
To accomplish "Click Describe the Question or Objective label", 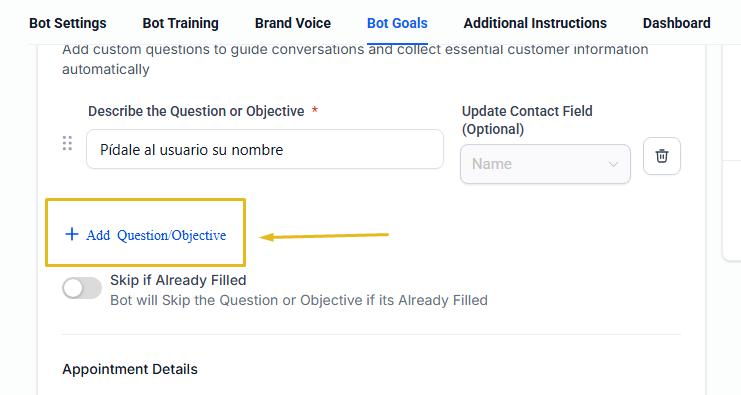I will tap(196, 111).
